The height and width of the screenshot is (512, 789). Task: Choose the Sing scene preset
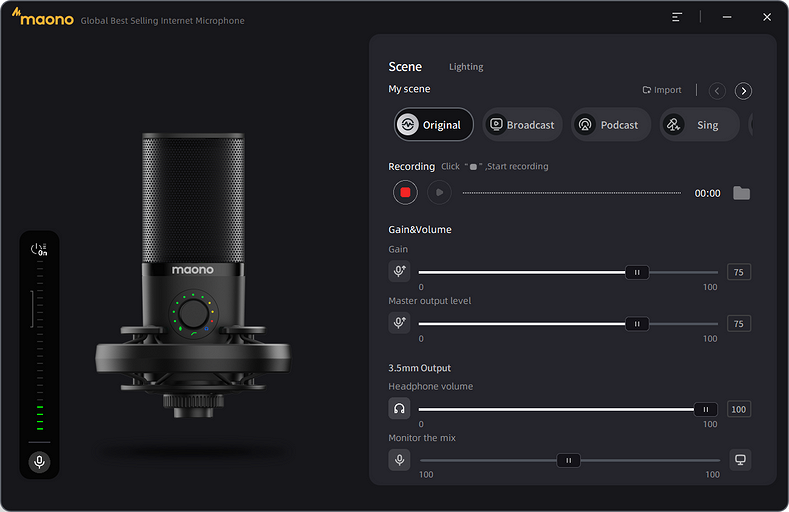click(x=697, y=125)
